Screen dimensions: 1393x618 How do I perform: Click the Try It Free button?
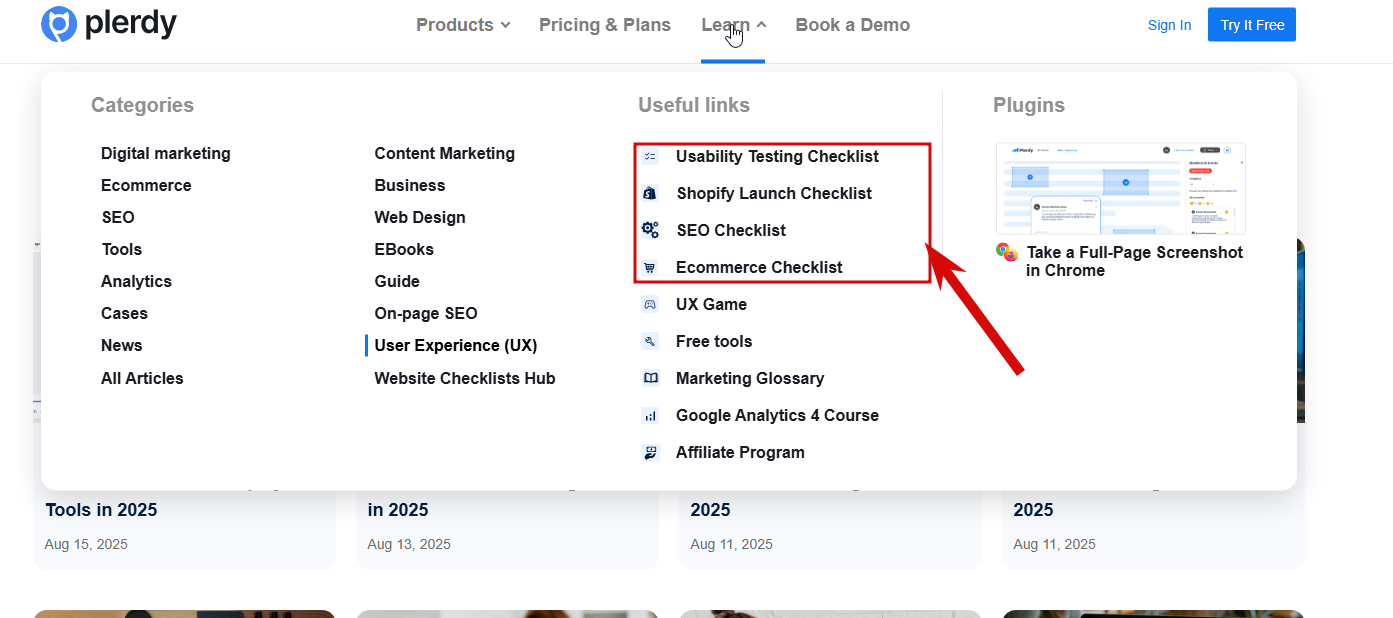pos(1252,25)
